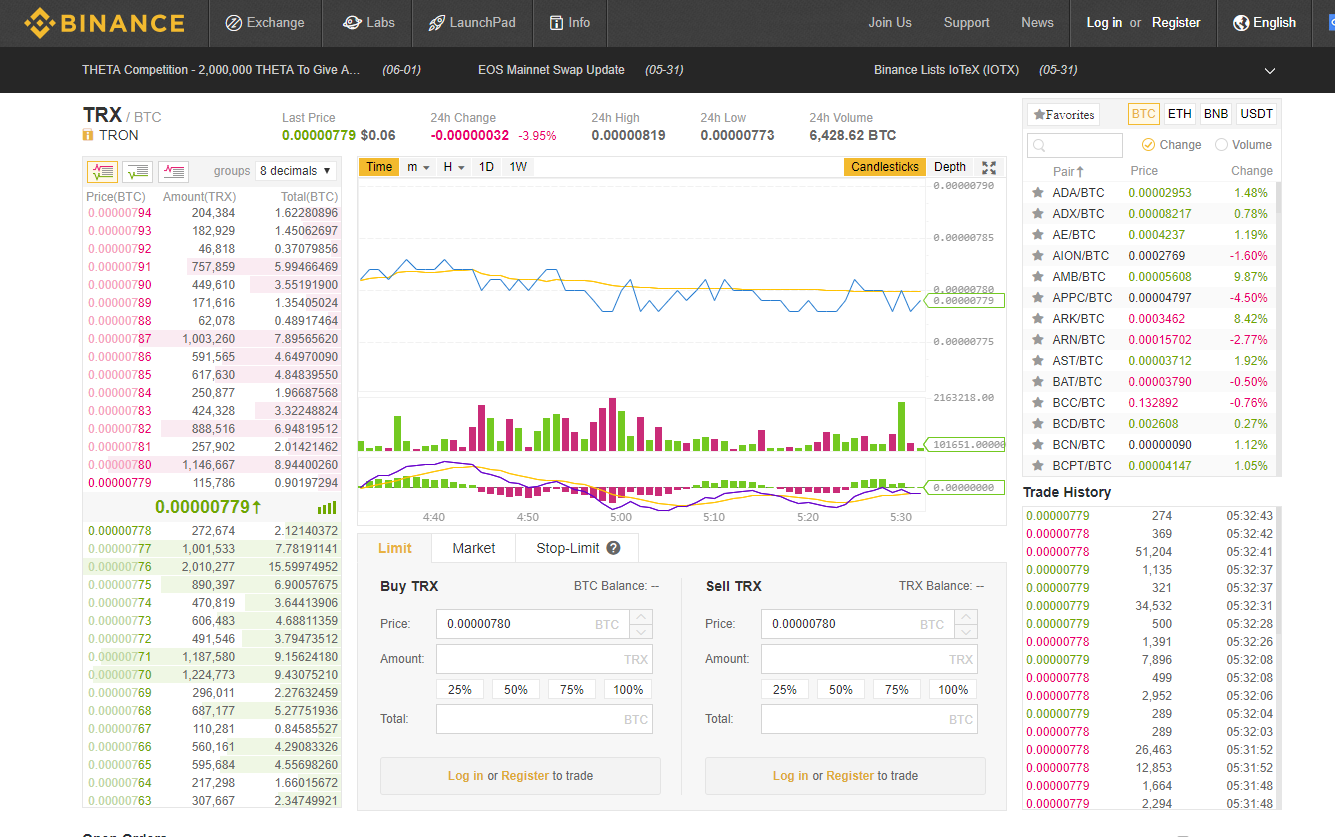
Task: Star the BCD/BTC pair as favorite
Action: click(x=1038, y=424)
